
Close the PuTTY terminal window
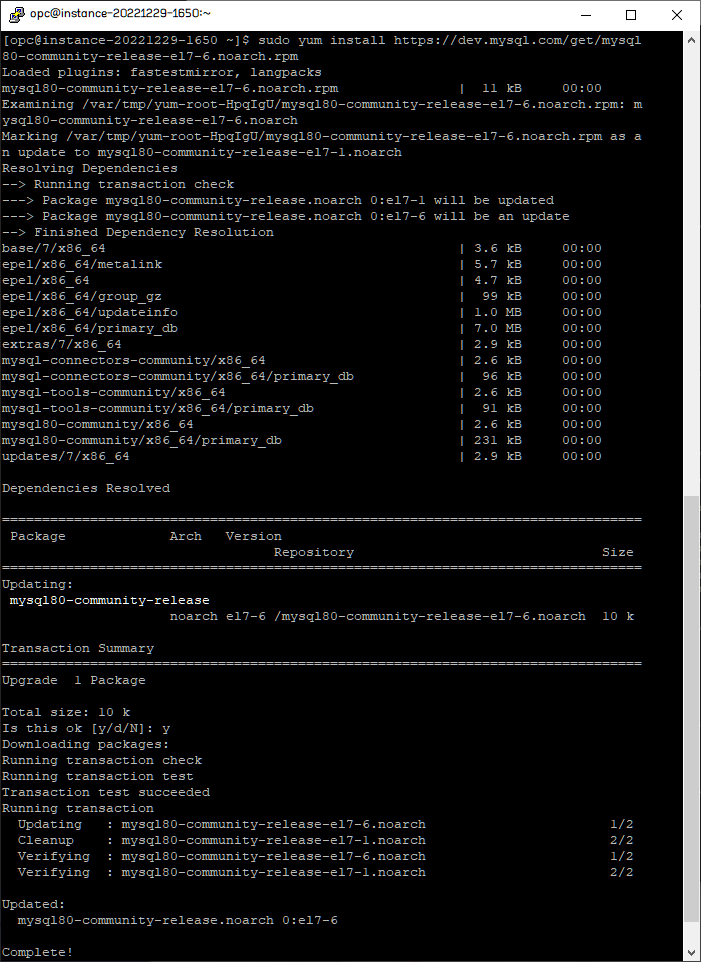[x=676, y=15]
